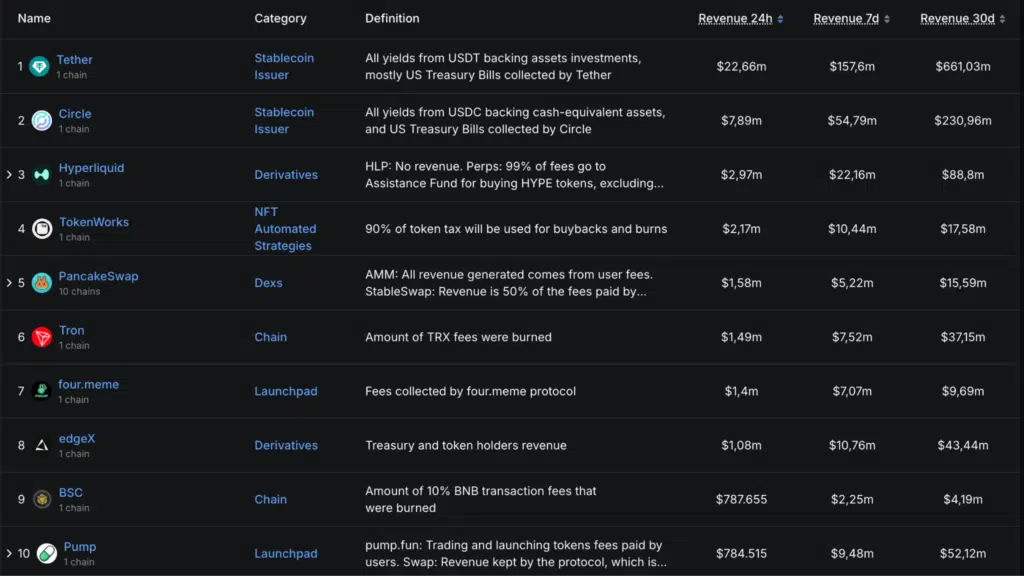Click the Tether logo icon
This screenshot has height=576, width=1024.
(40, 65)
